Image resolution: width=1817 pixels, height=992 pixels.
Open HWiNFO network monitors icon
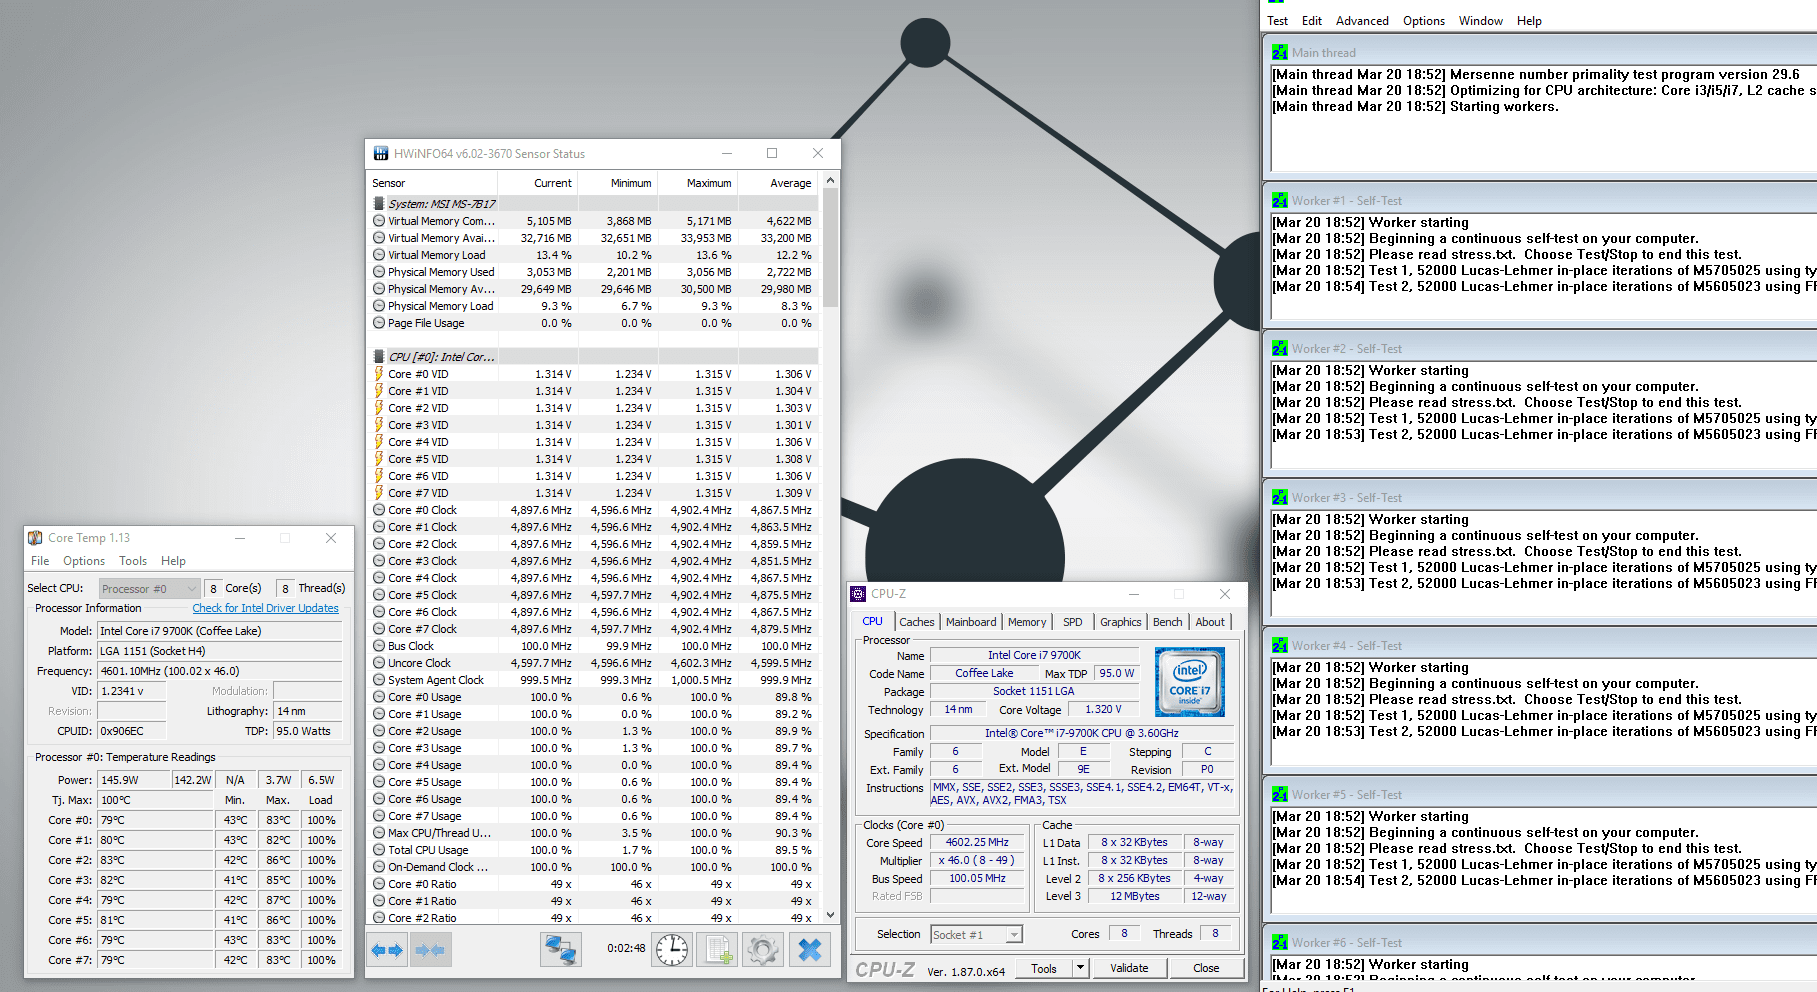(561, 949)
